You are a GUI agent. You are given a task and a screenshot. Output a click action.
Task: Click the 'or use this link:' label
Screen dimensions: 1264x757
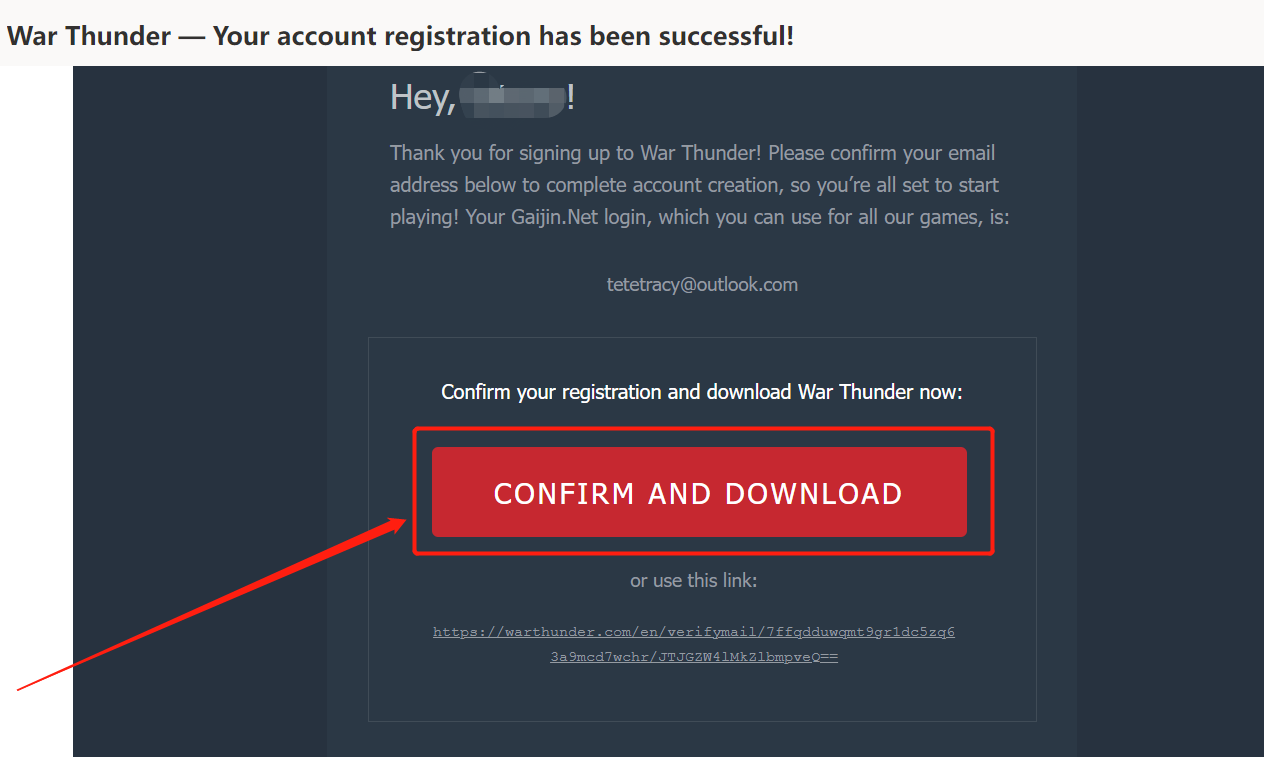(x=694, y=580)
